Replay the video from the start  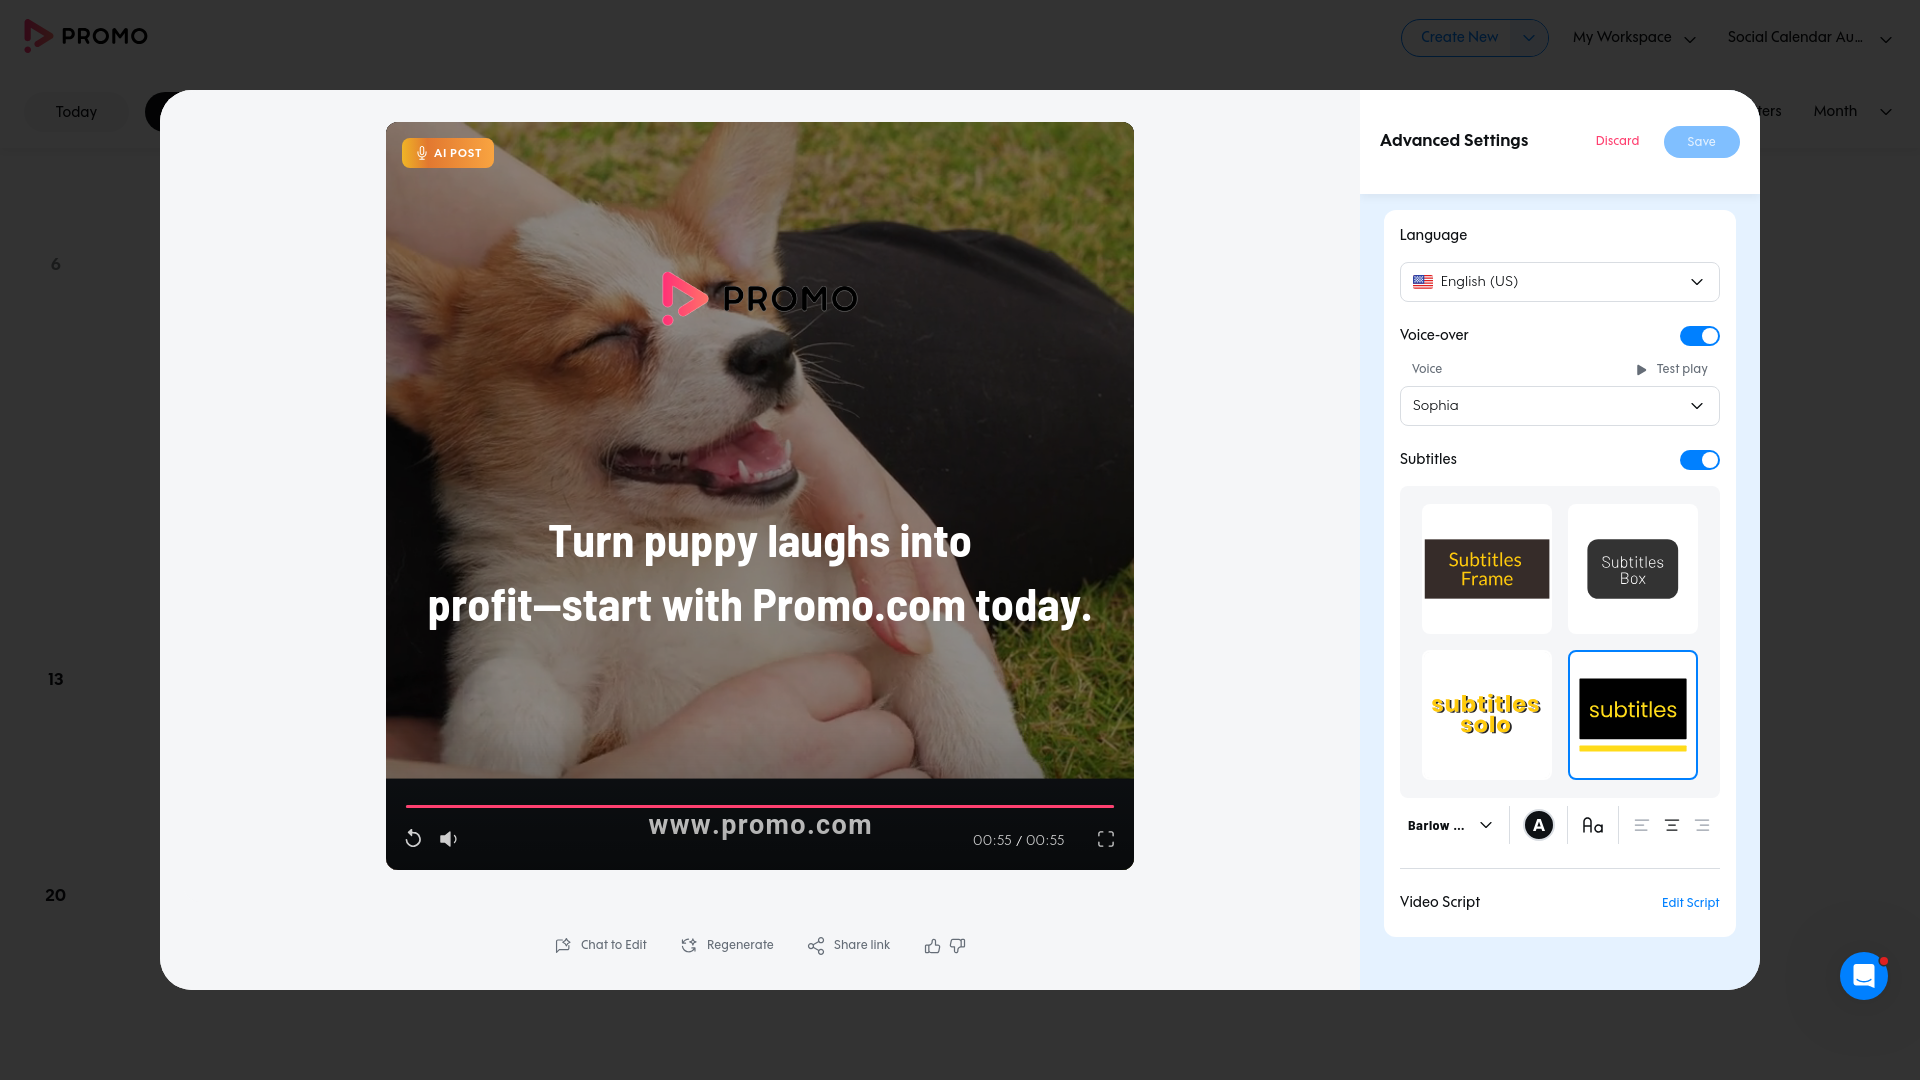tap(413, 839)
